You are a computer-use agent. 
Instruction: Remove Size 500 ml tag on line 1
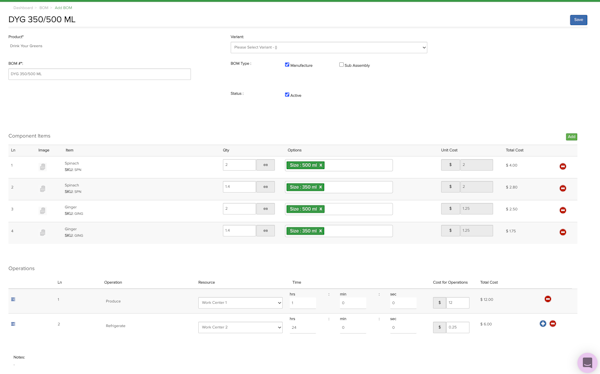[321, 165]
